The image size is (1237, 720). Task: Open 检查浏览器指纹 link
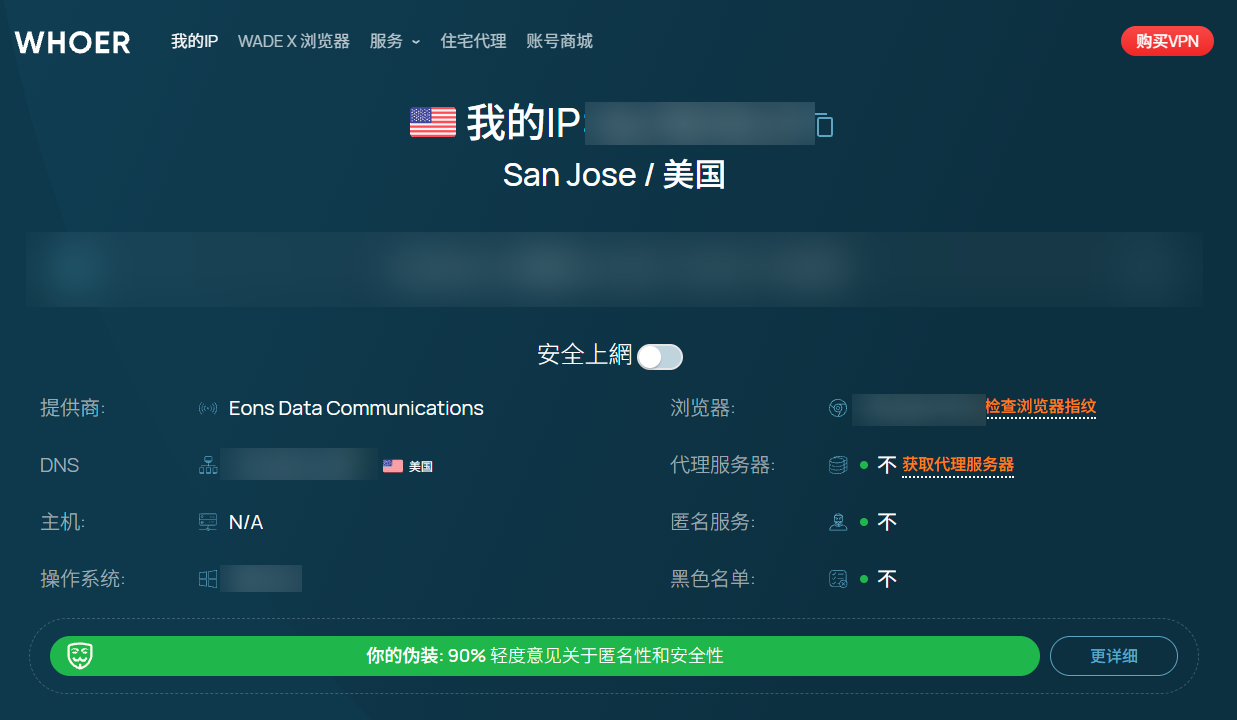pyautogui.click(x=1041, y=407)
